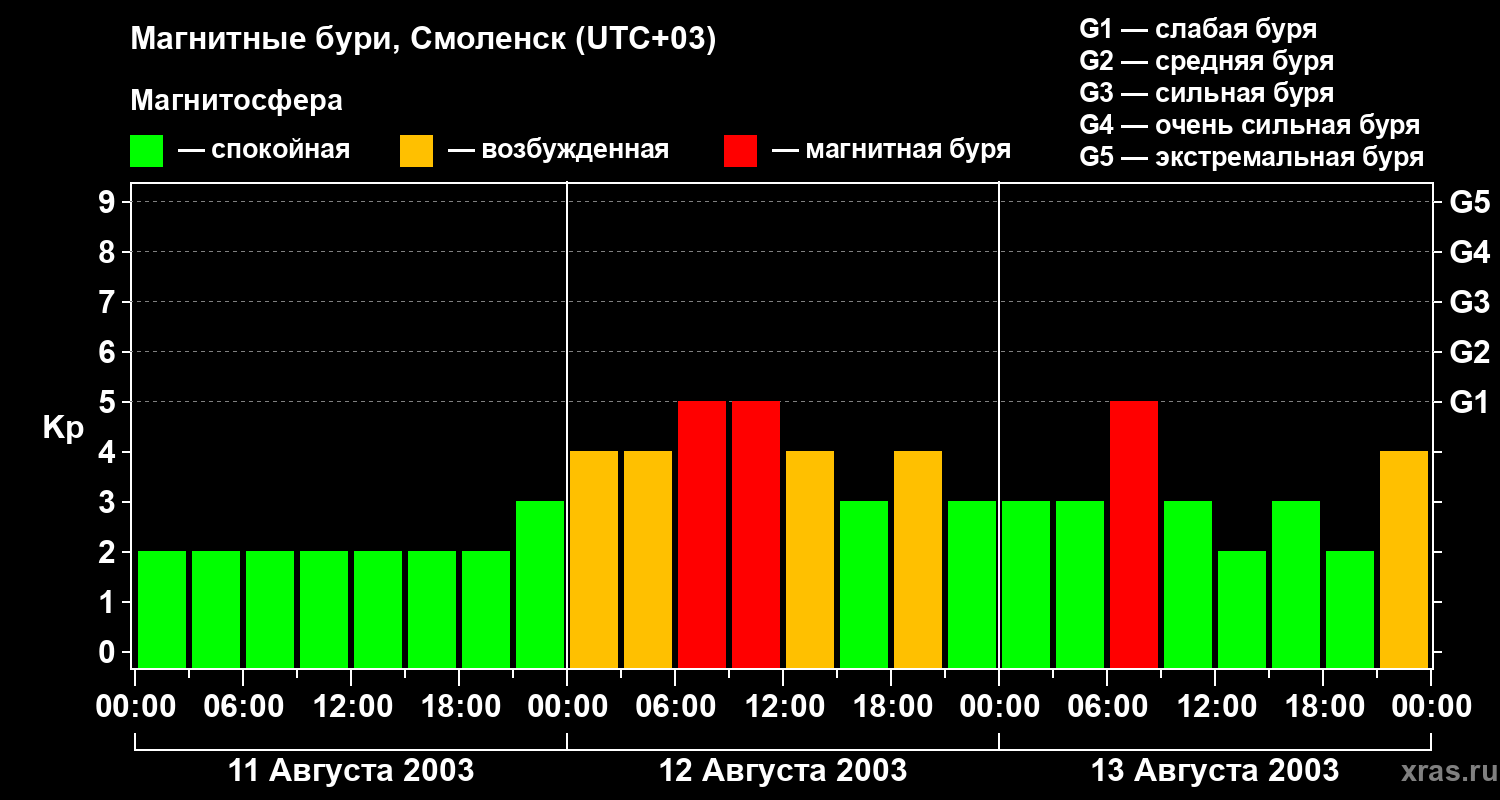This screenshot has width=1500, height=800.
Task: Click the '13 Августа 2003' date label
Action: [x=1215, y=770]
